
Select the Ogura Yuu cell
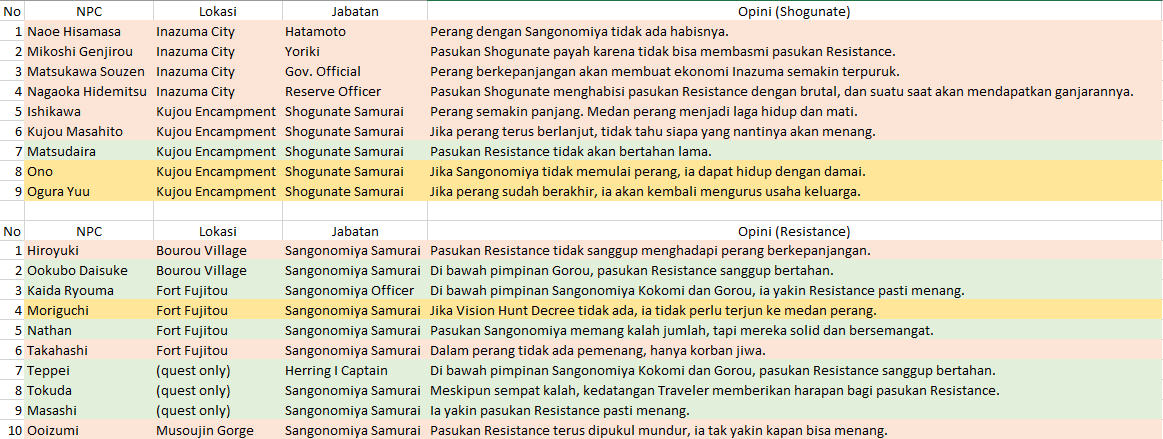tap(88, 191)
